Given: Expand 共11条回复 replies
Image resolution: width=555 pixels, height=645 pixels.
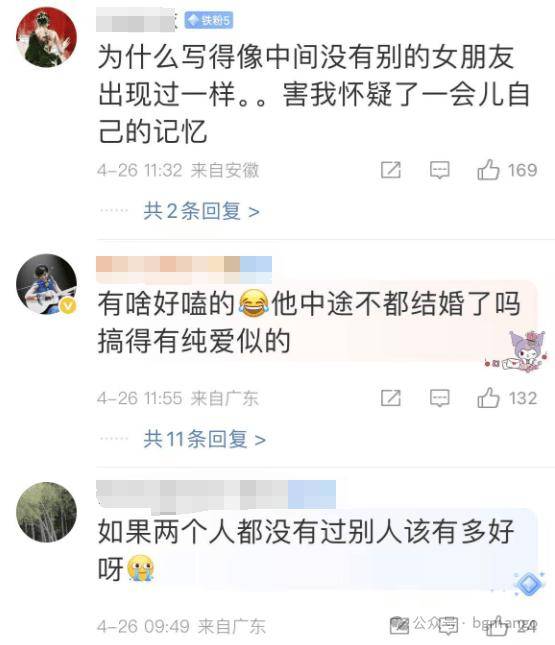Looking at the screenshot, I should click(204, 439).
